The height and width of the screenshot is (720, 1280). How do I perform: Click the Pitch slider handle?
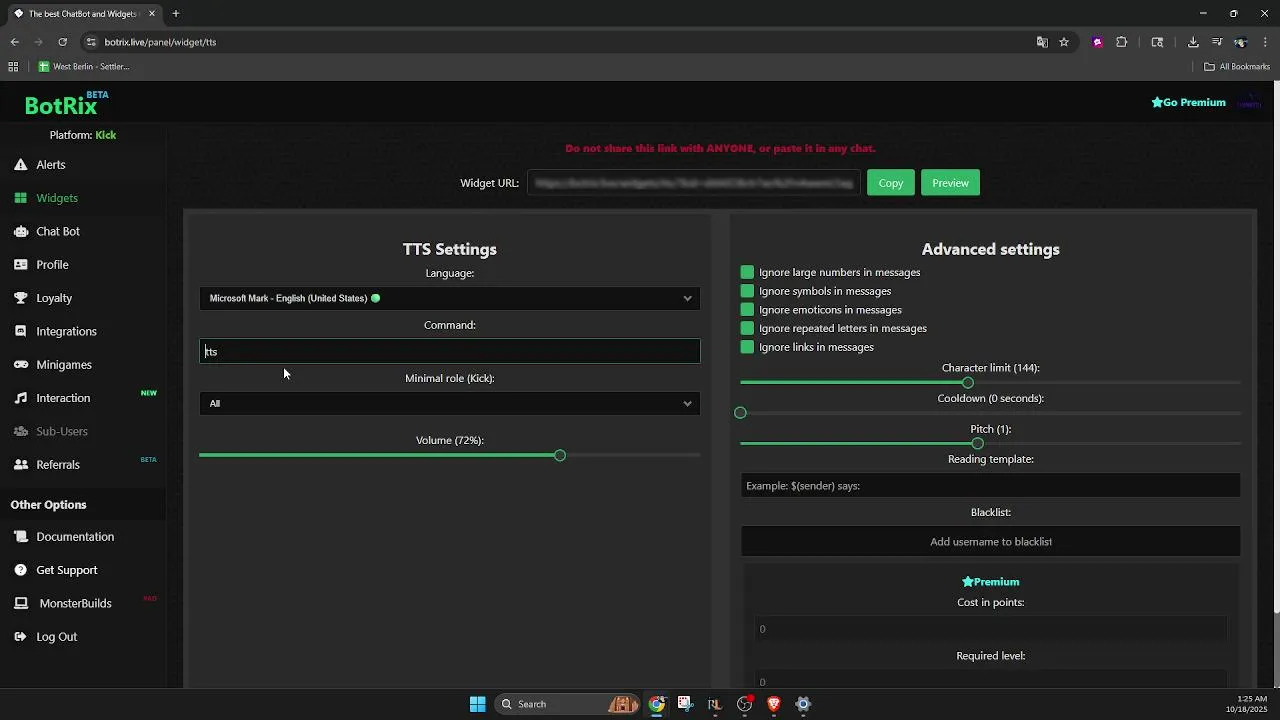pos(977,443)
